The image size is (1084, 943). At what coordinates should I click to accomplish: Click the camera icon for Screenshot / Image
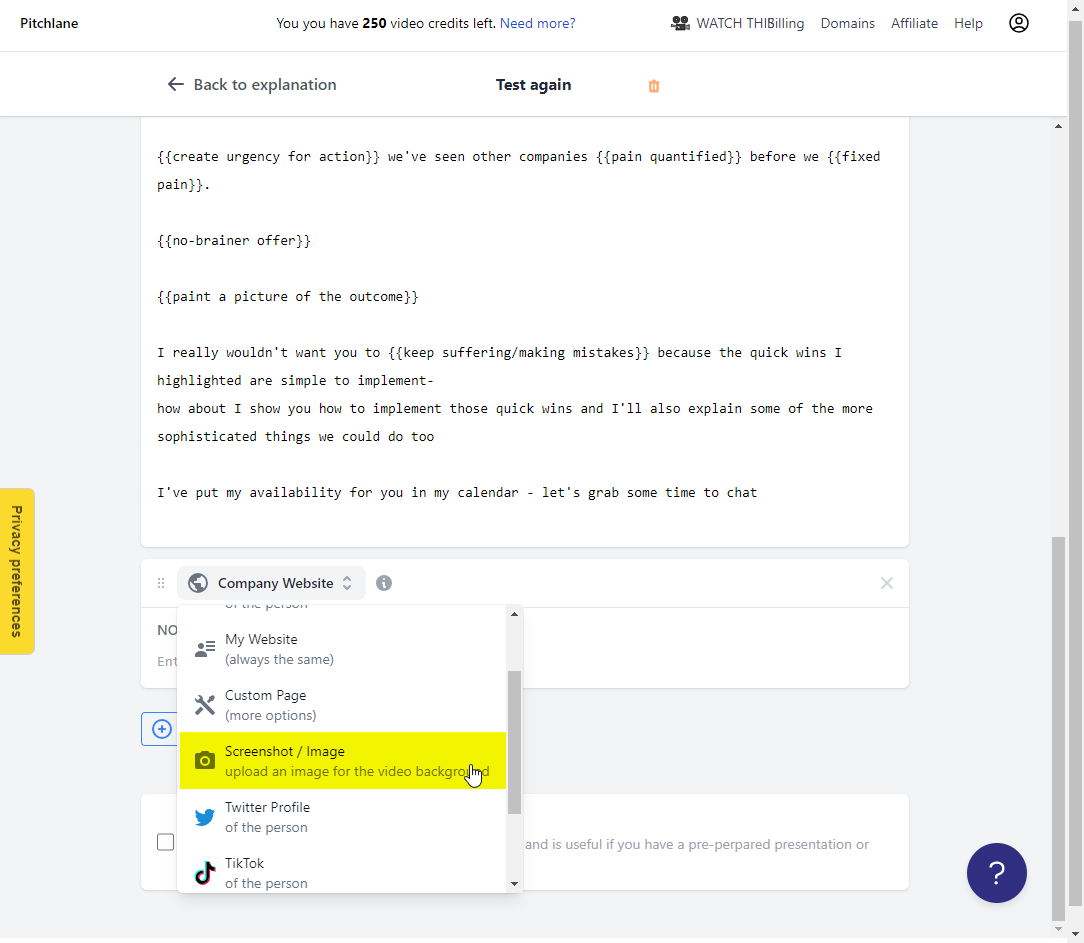[x=205, y=760]
